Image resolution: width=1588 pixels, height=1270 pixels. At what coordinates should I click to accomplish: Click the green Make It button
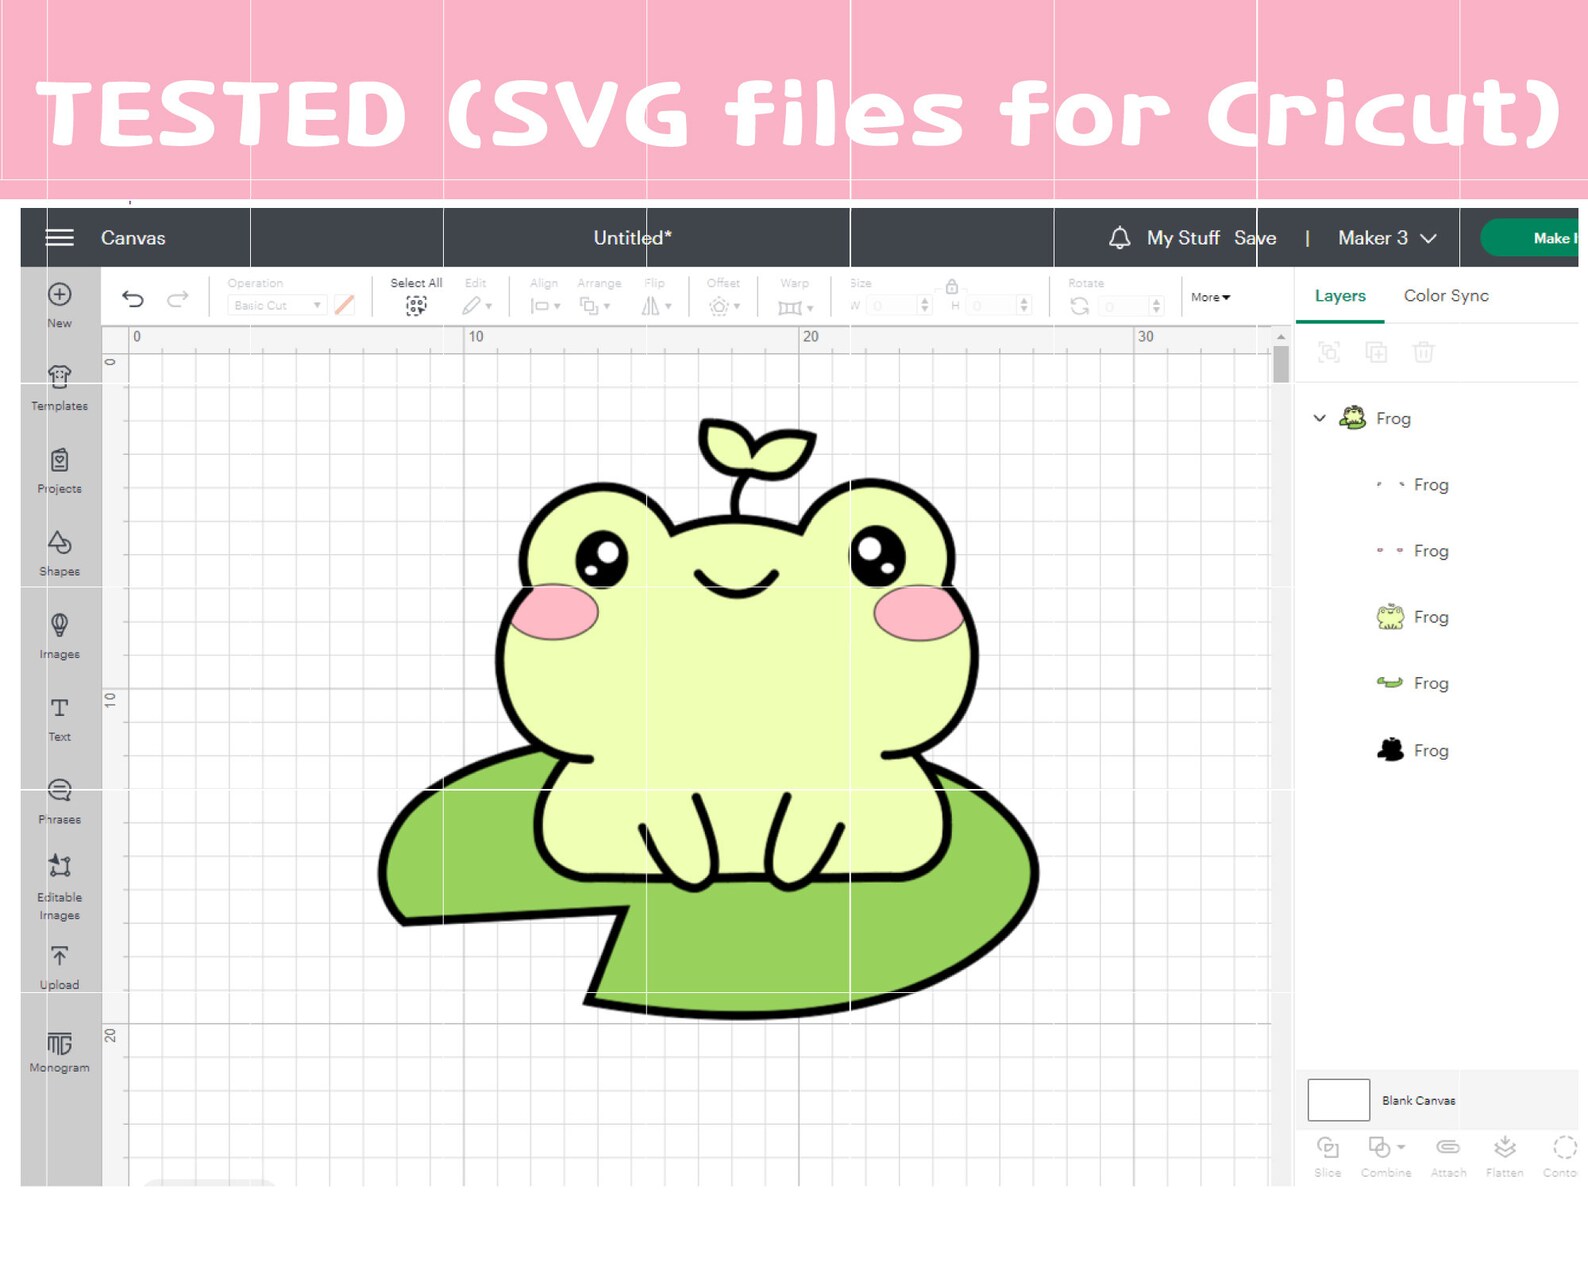pos(1530,238)
